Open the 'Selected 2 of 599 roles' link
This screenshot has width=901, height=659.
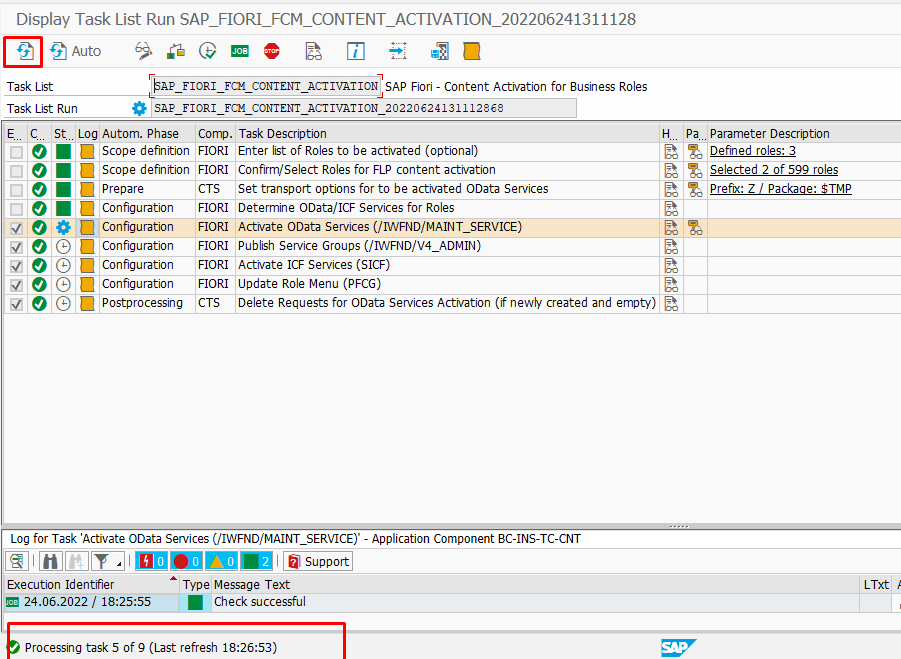click(x=774, y=170)
